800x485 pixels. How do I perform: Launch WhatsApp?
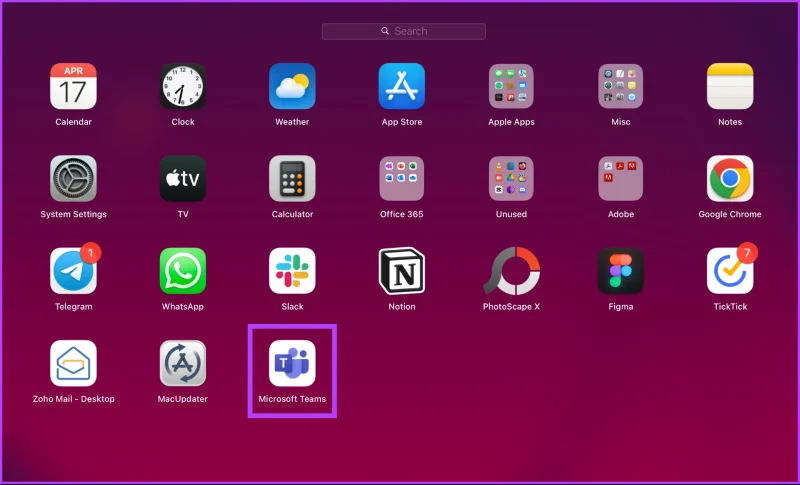click(183, 271)
